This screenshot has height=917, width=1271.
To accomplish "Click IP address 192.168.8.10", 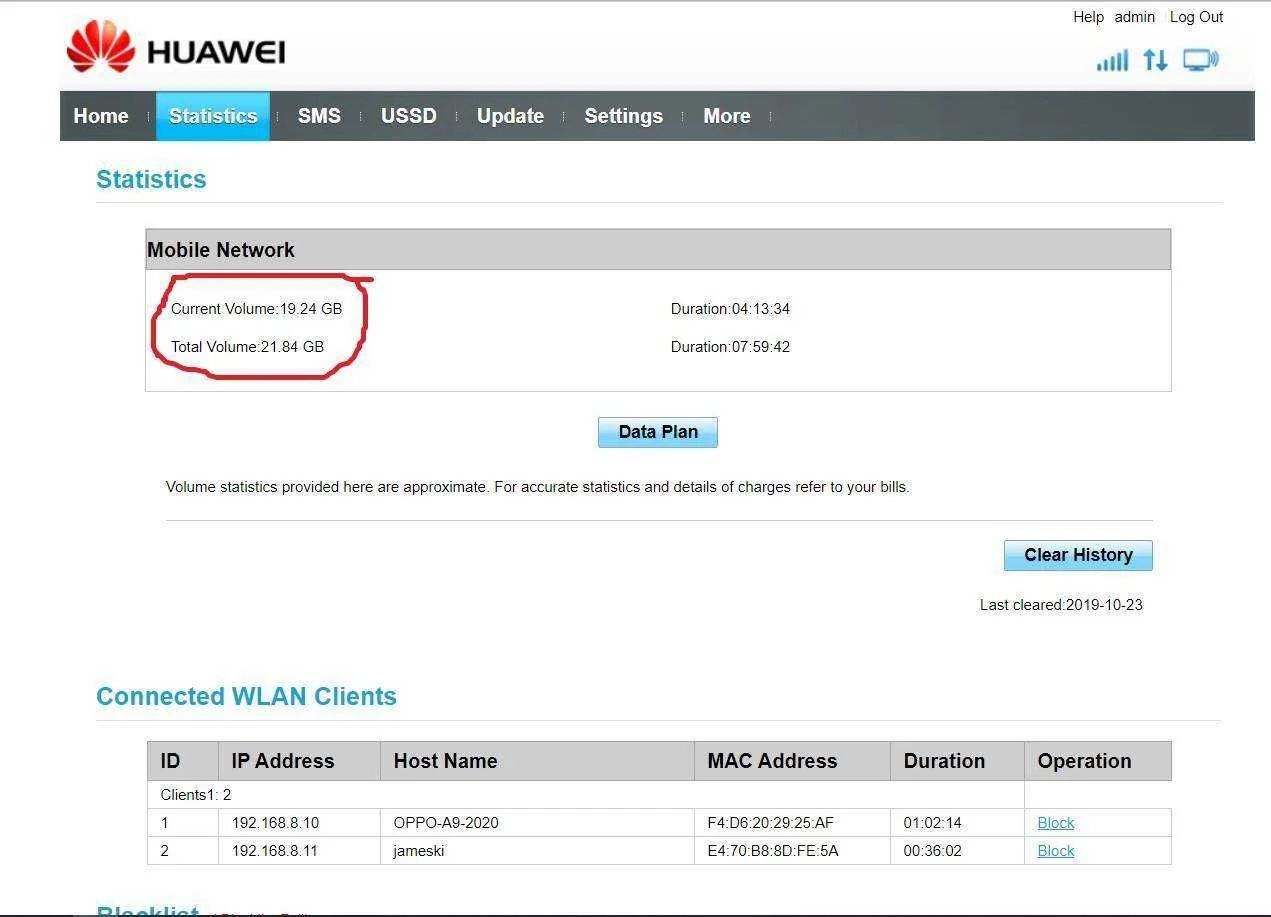I will click(x=275, y=823).
